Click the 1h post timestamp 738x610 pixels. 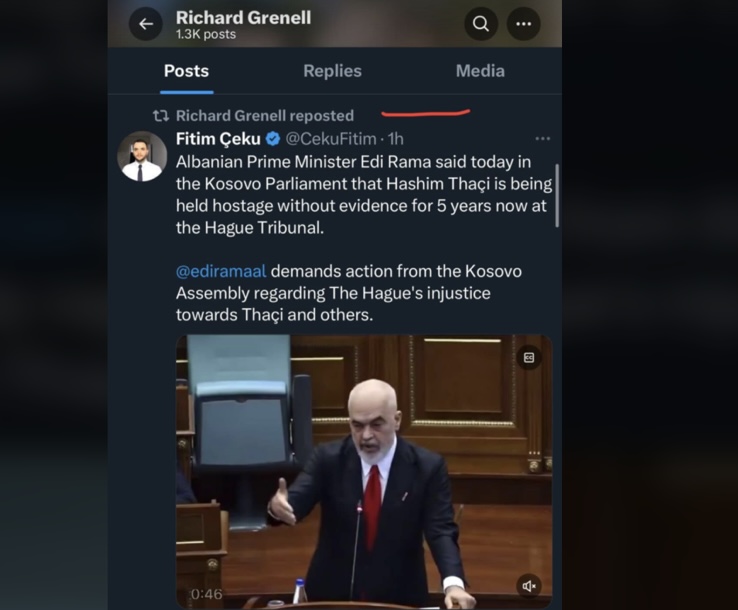396,139
